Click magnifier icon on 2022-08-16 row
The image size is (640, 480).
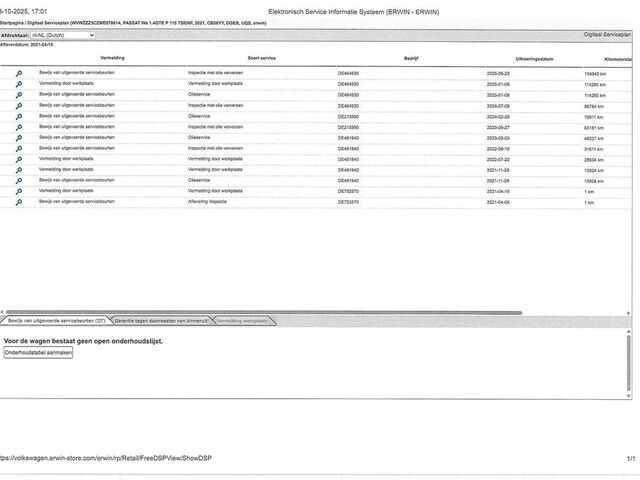18,148
